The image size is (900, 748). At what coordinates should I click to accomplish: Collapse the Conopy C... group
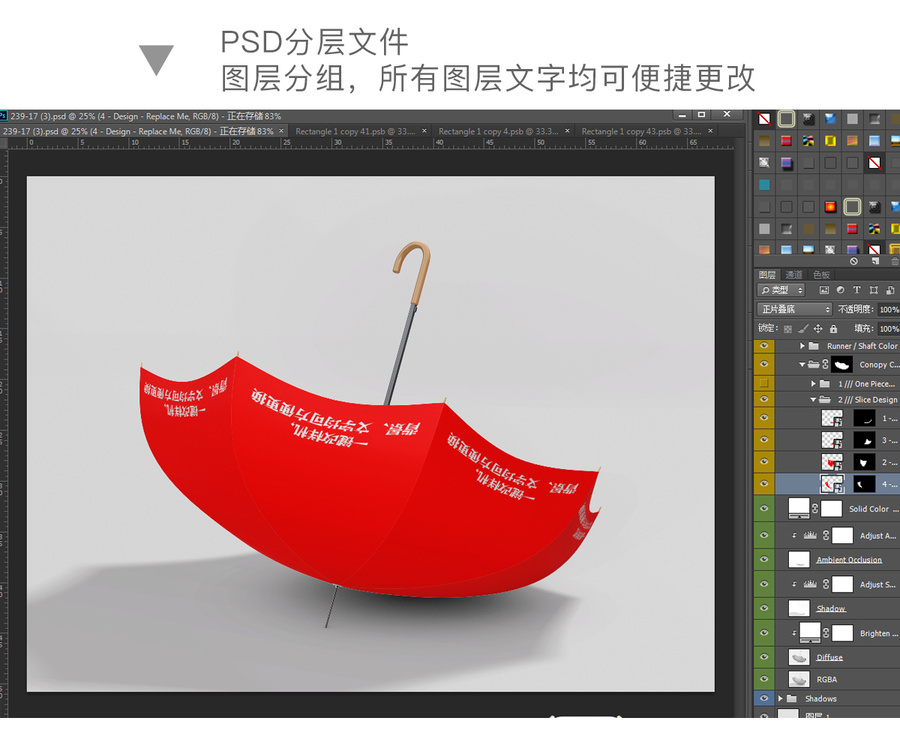click(802, 364)
